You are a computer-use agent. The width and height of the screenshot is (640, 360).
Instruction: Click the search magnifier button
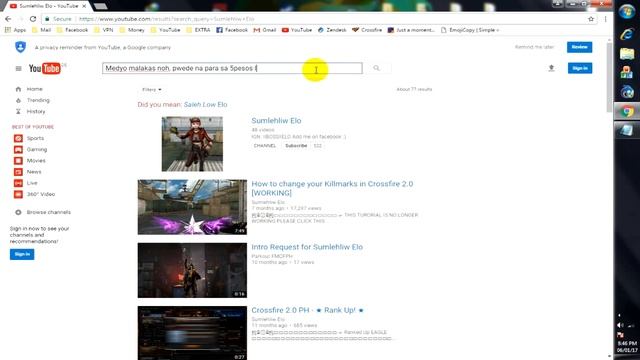pyautogui.click(x=376, y=68)
